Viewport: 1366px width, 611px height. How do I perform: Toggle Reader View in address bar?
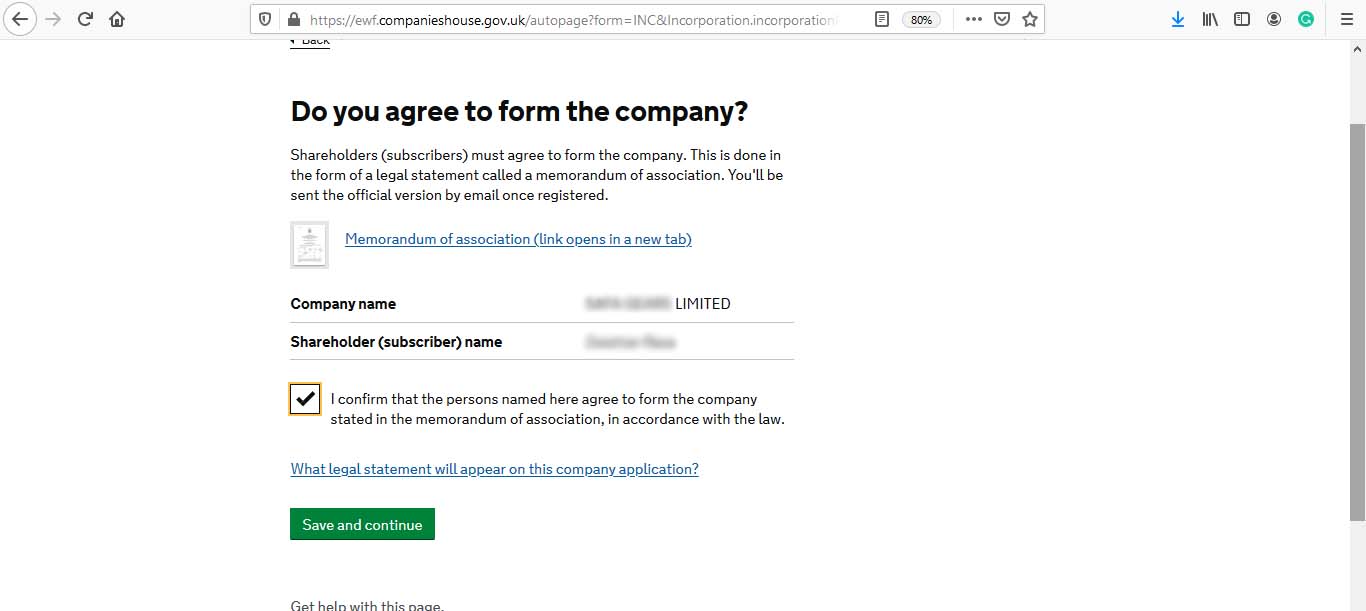click(881, 19)
